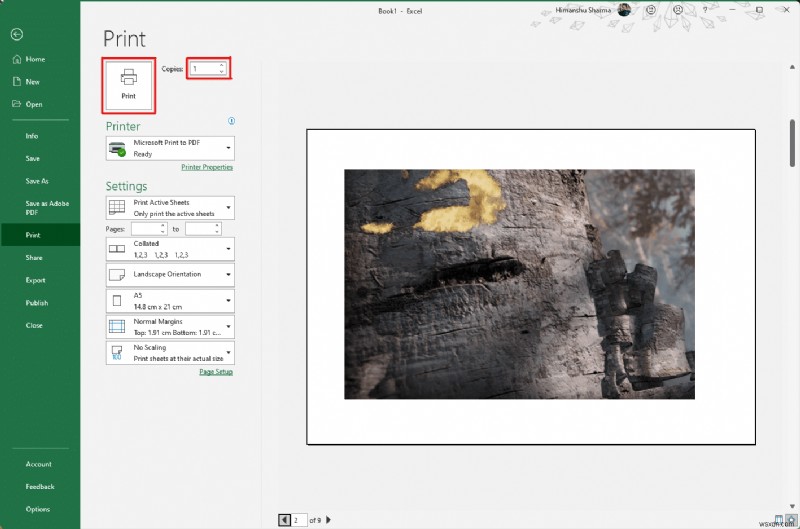
Task: Toggle Show Margins in print preview
Action: pos(778,519)
